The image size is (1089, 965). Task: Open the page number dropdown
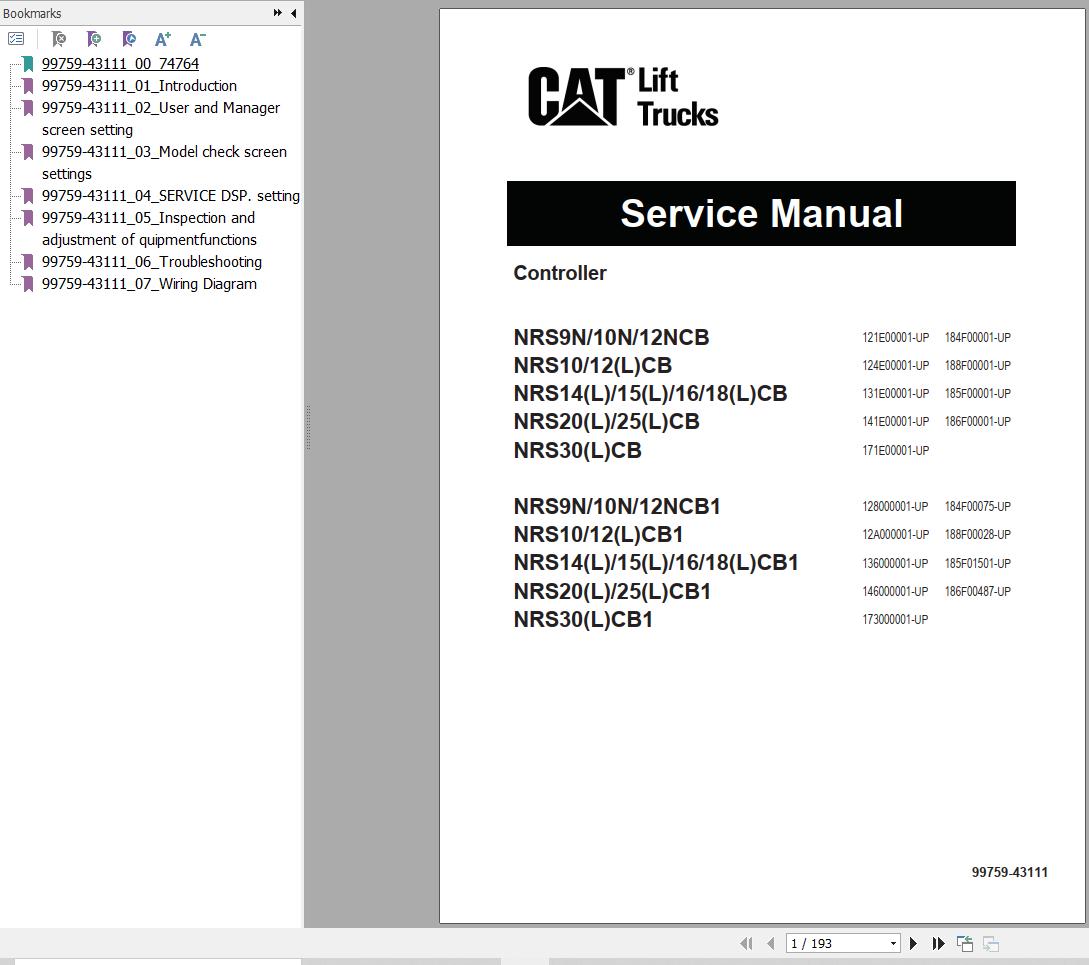tap(892, 943)
